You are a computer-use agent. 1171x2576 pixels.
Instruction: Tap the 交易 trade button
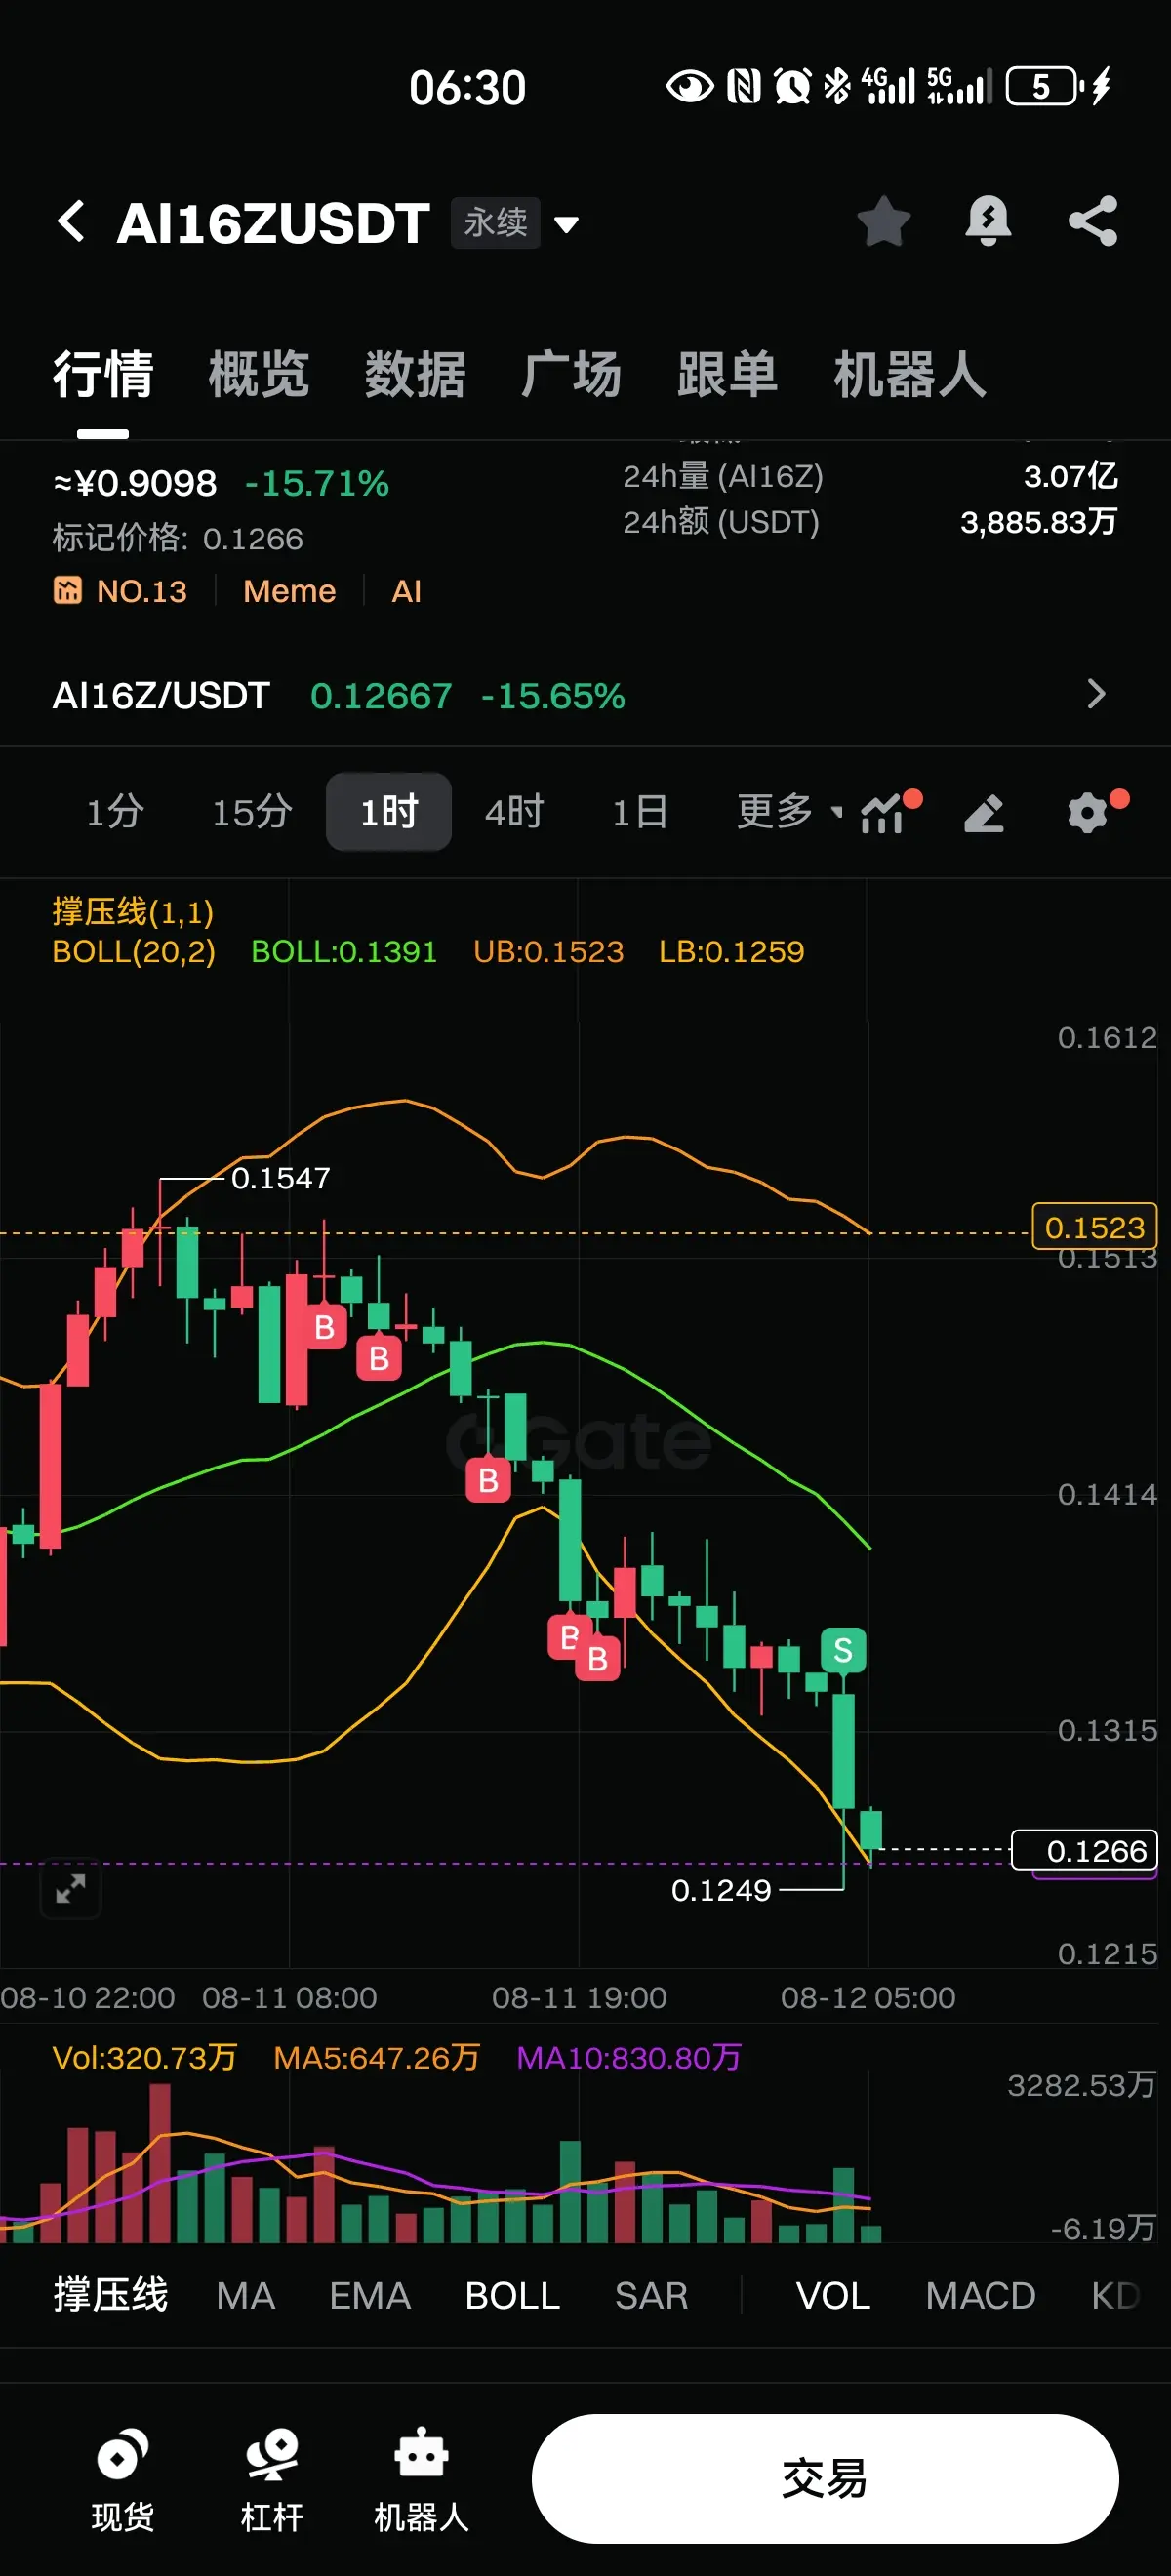tap(825, 2479)
